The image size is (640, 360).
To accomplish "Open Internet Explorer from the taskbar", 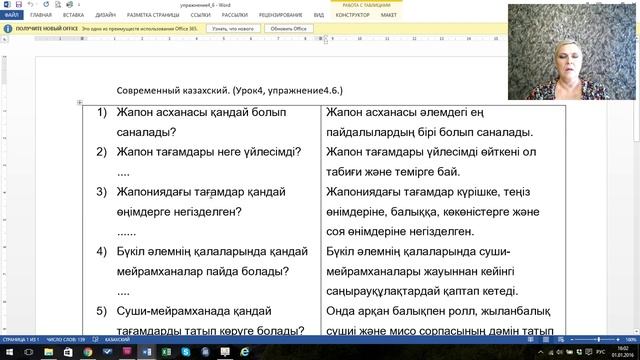I will pyautogui.click(x=244, y=352).
